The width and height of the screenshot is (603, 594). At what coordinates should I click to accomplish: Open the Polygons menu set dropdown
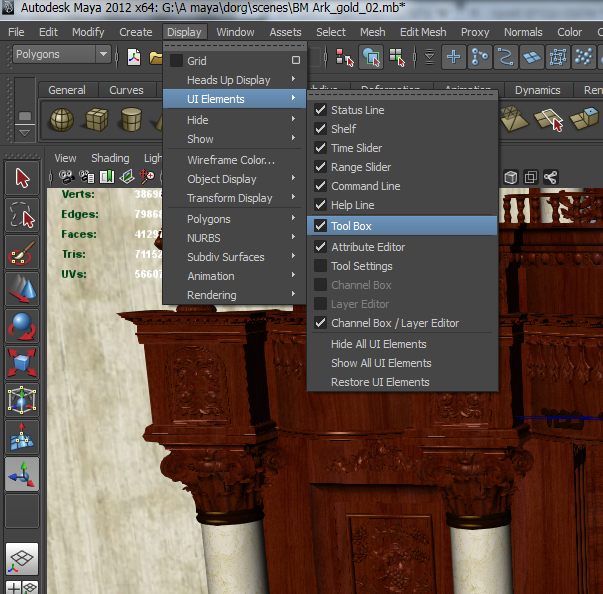click(x=62, y=54)
